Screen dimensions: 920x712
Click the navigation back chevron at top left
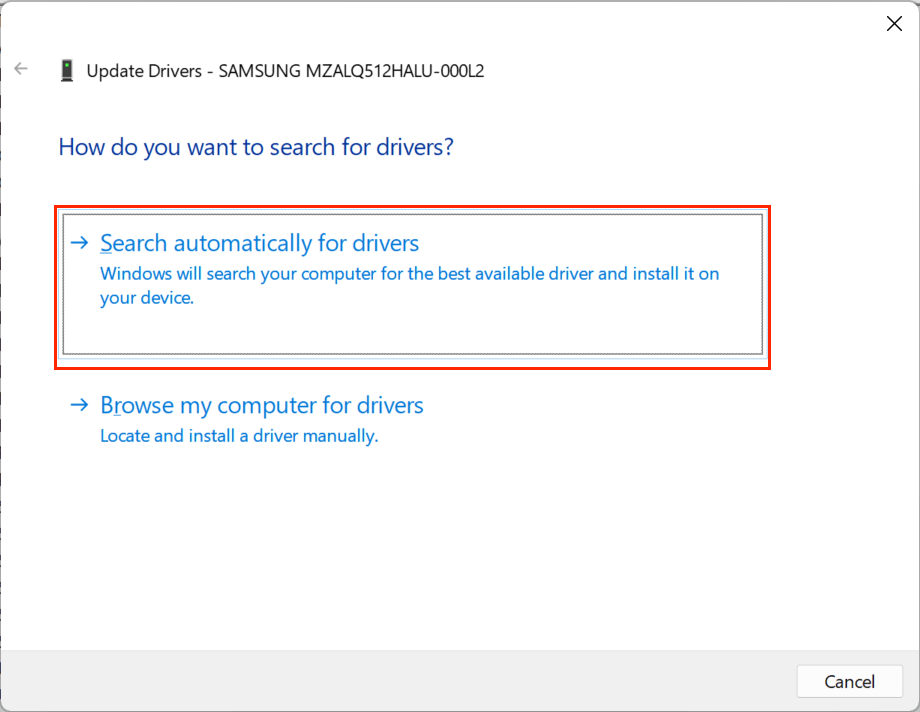21,68
